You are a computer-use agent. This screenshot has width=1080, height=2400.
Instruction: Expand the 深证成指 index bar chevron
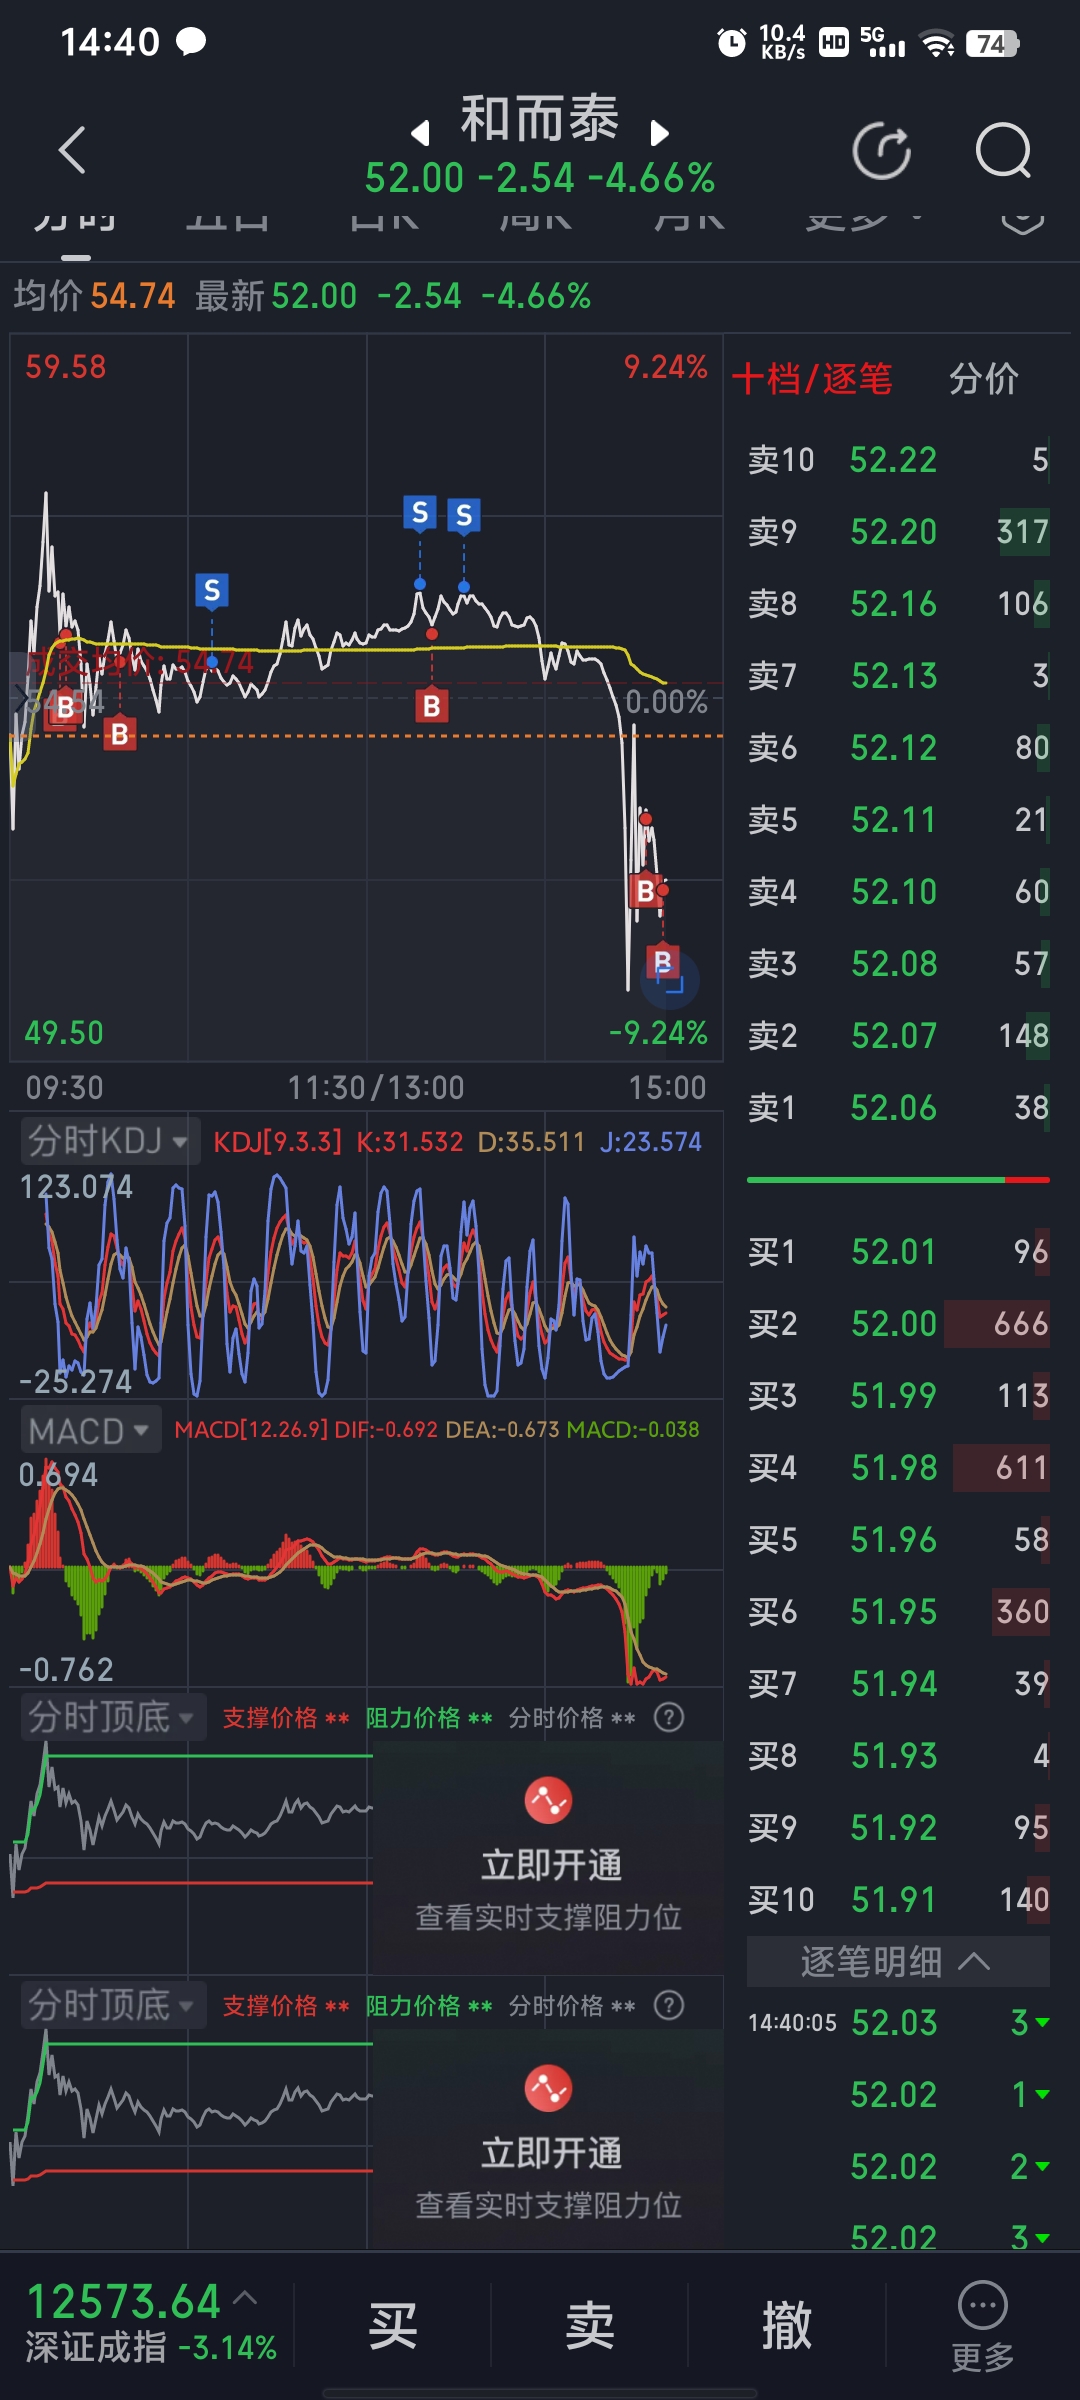click(246, 2297)
